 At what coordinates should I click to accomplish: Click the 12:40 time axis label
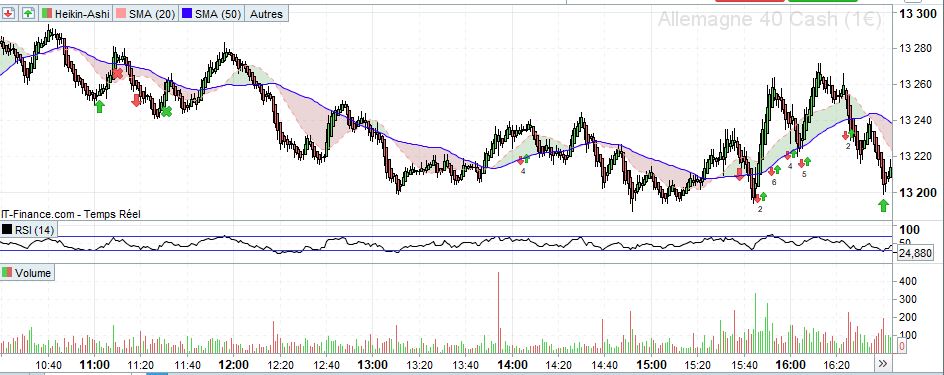tap(326, 365)
